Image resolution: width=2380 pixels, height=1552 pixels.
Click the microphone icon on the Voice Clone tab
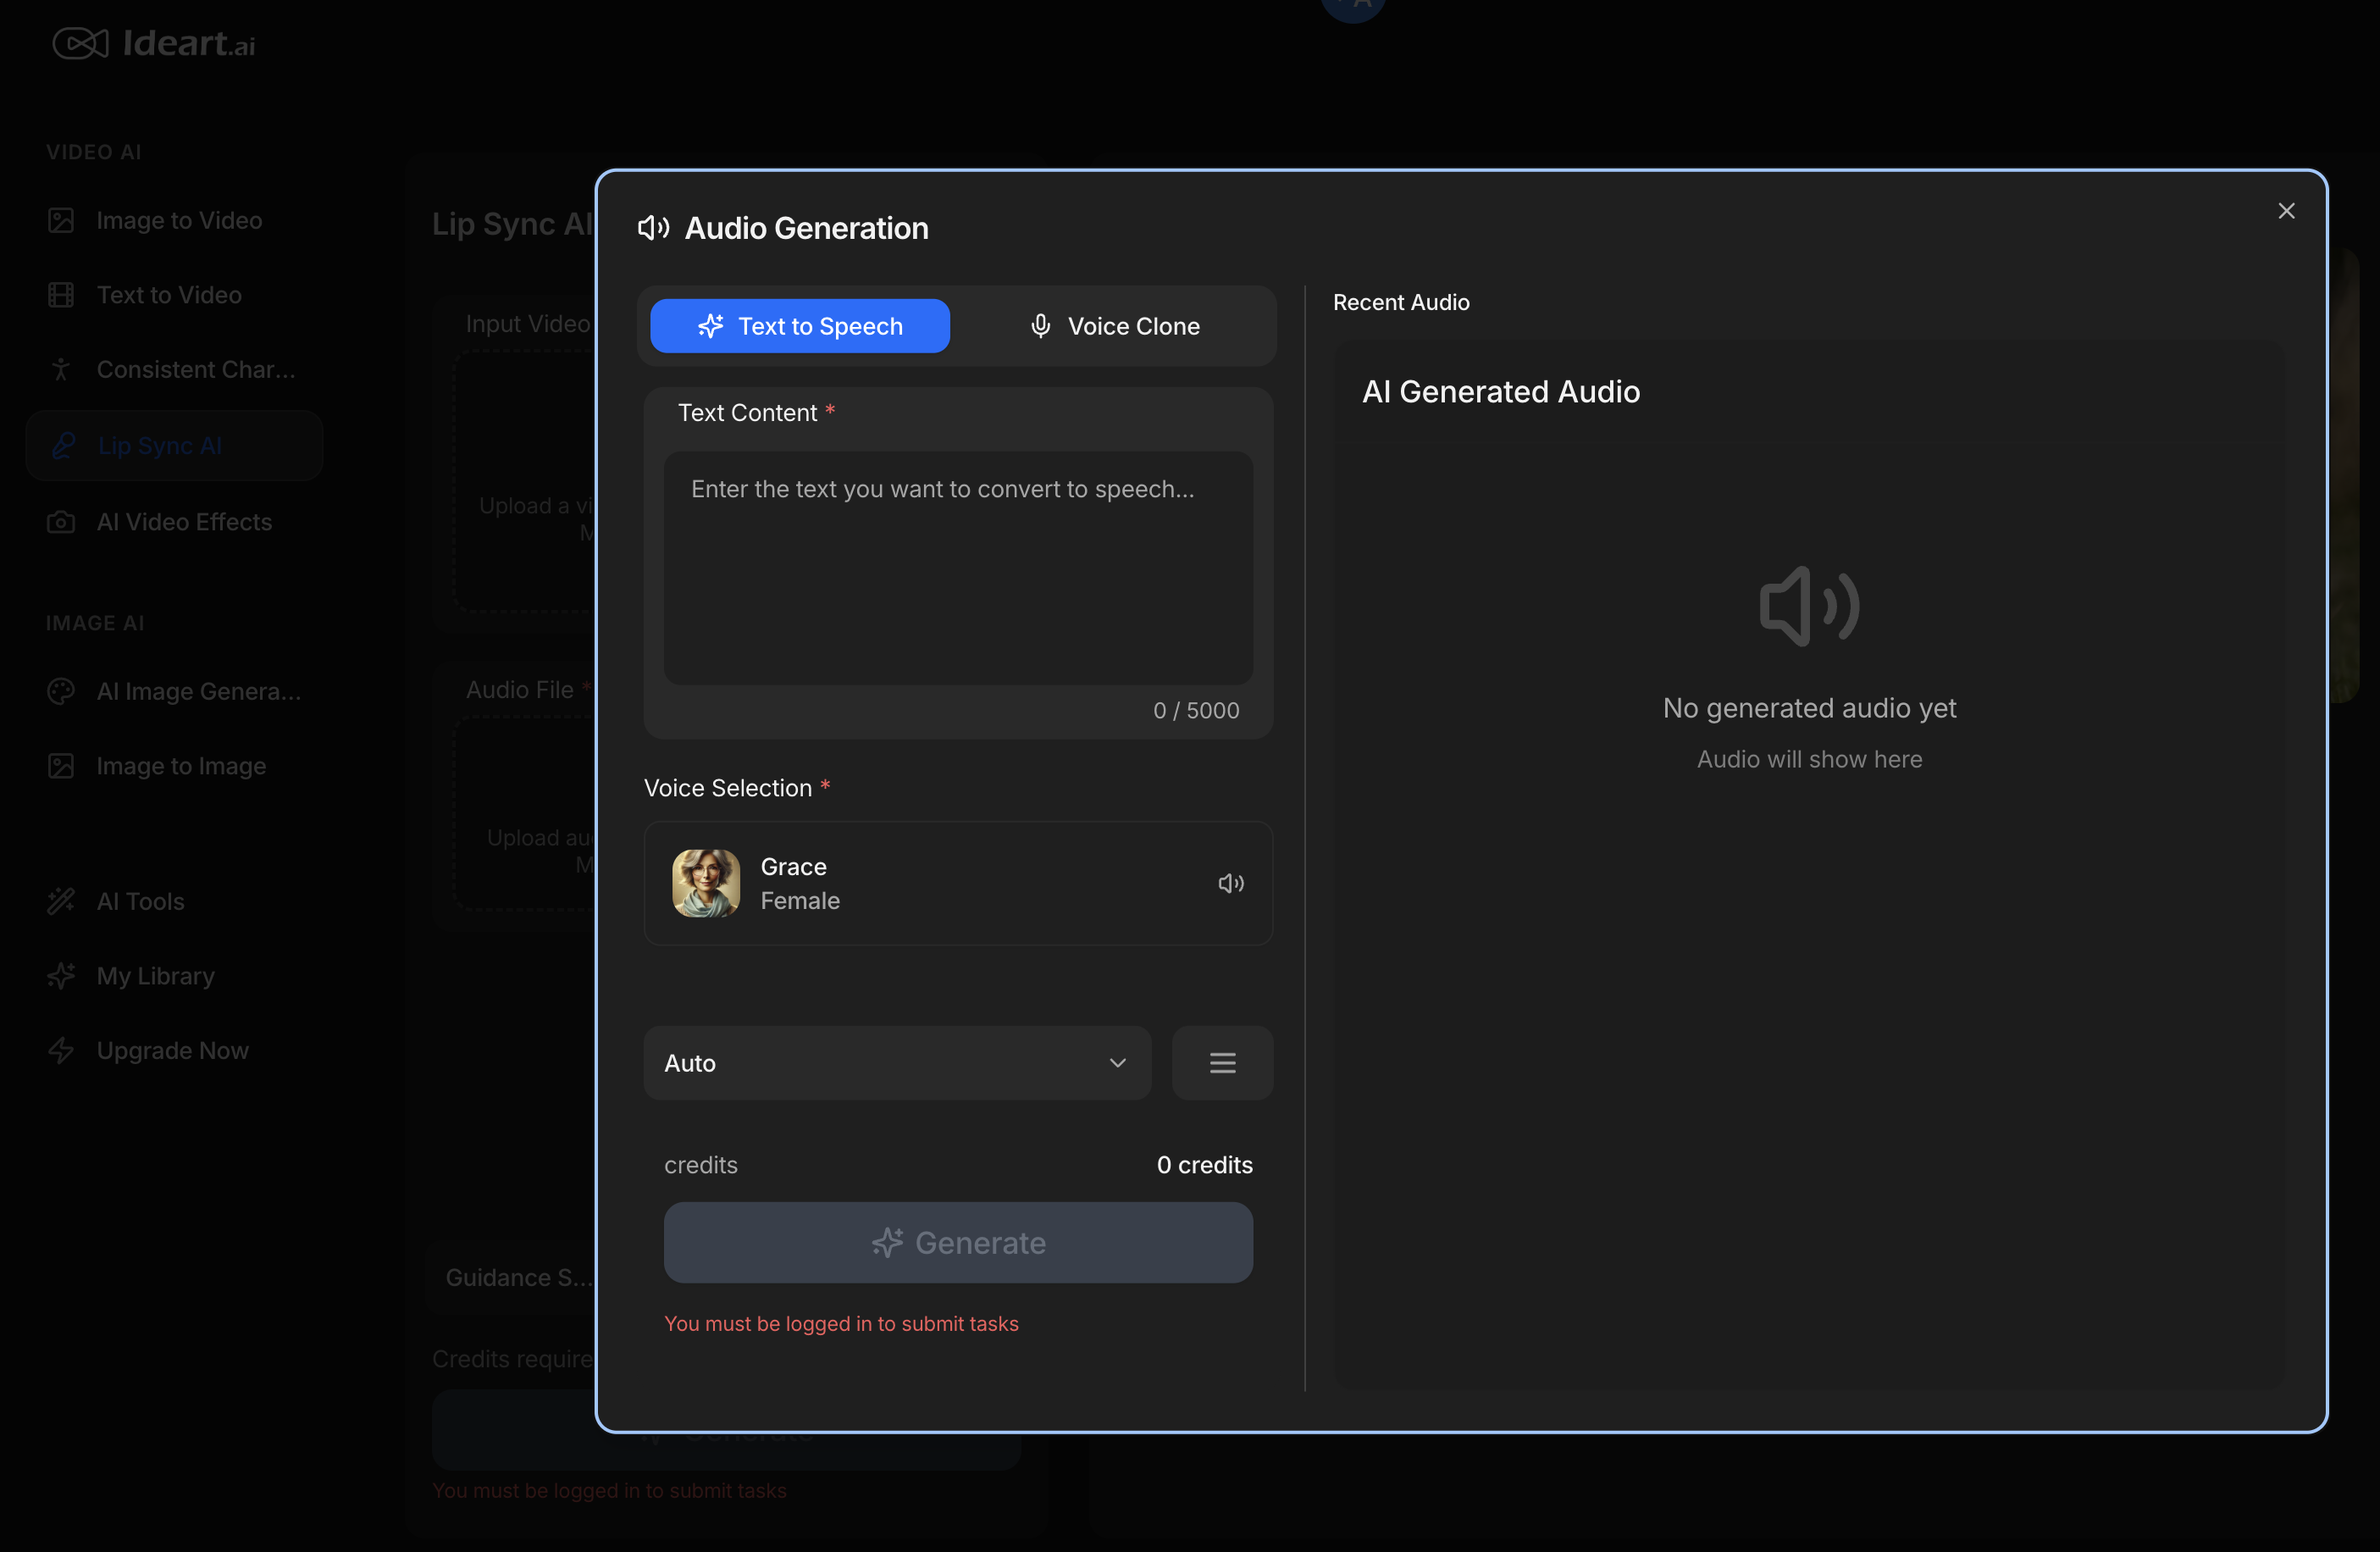point(1041,326)
